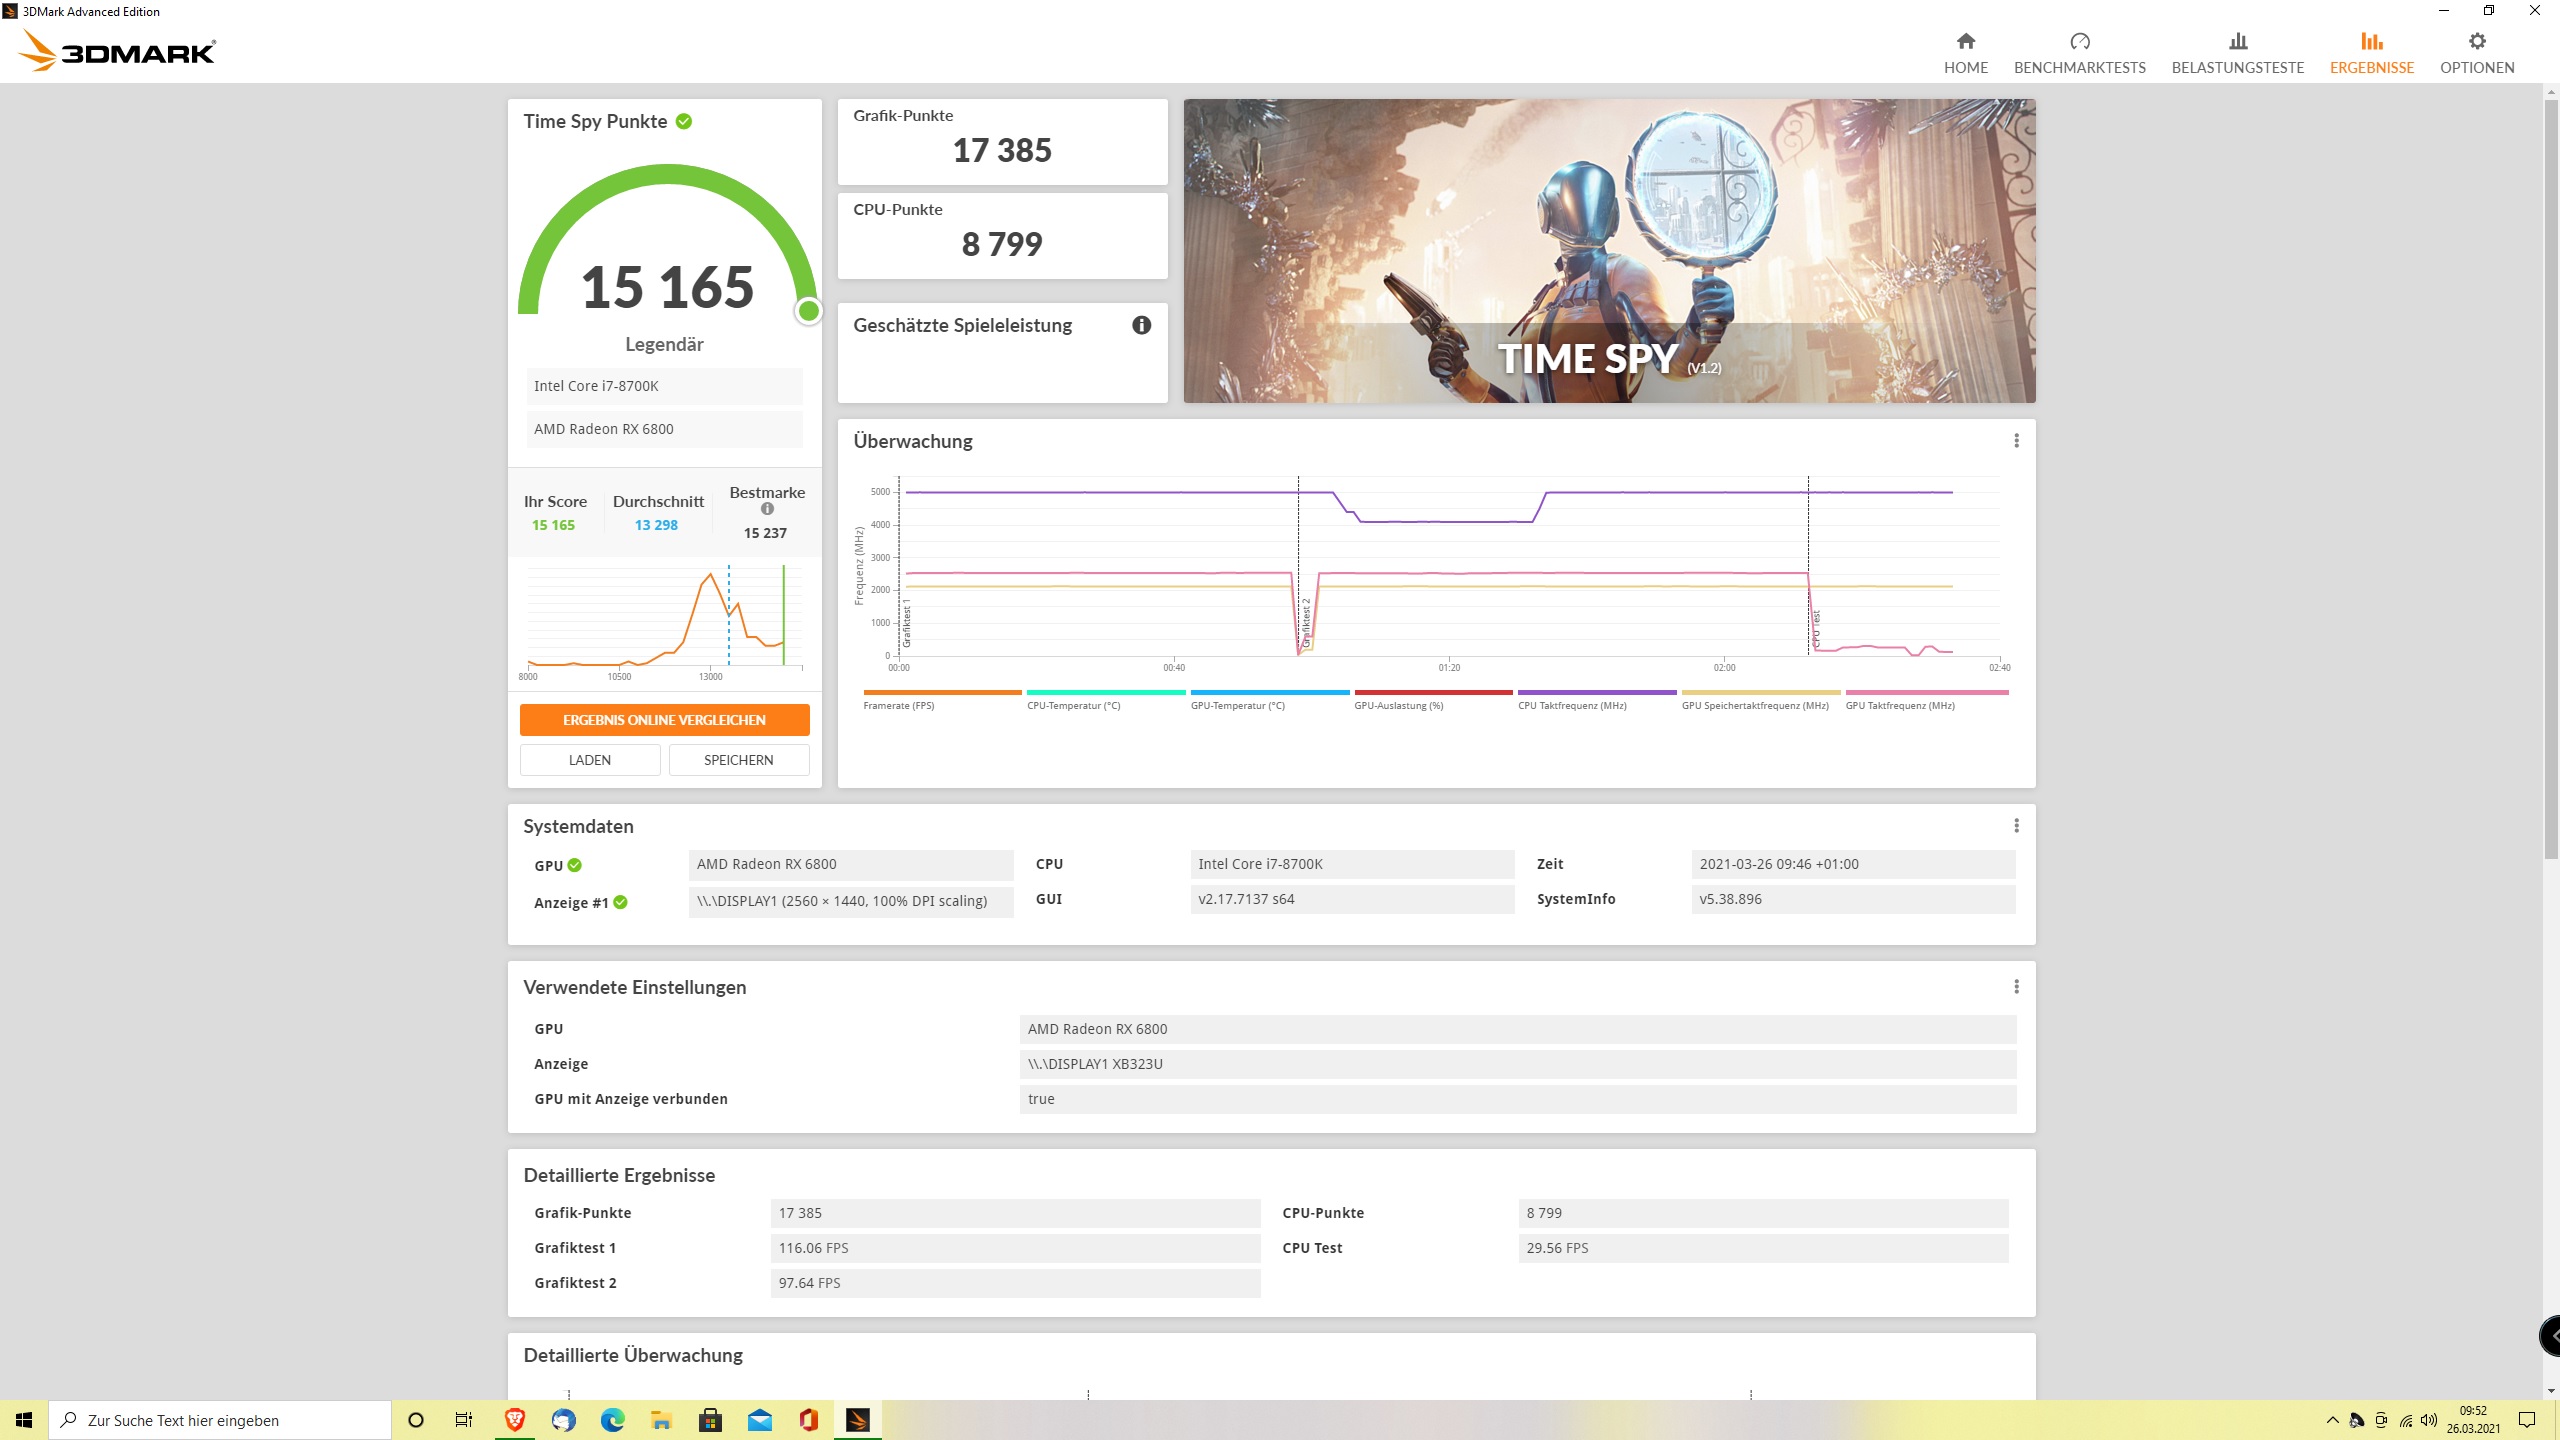This screenshot has width=2560, height=1440.
Task: Open Brave browser from taskbar
Action: [514, 1420]
